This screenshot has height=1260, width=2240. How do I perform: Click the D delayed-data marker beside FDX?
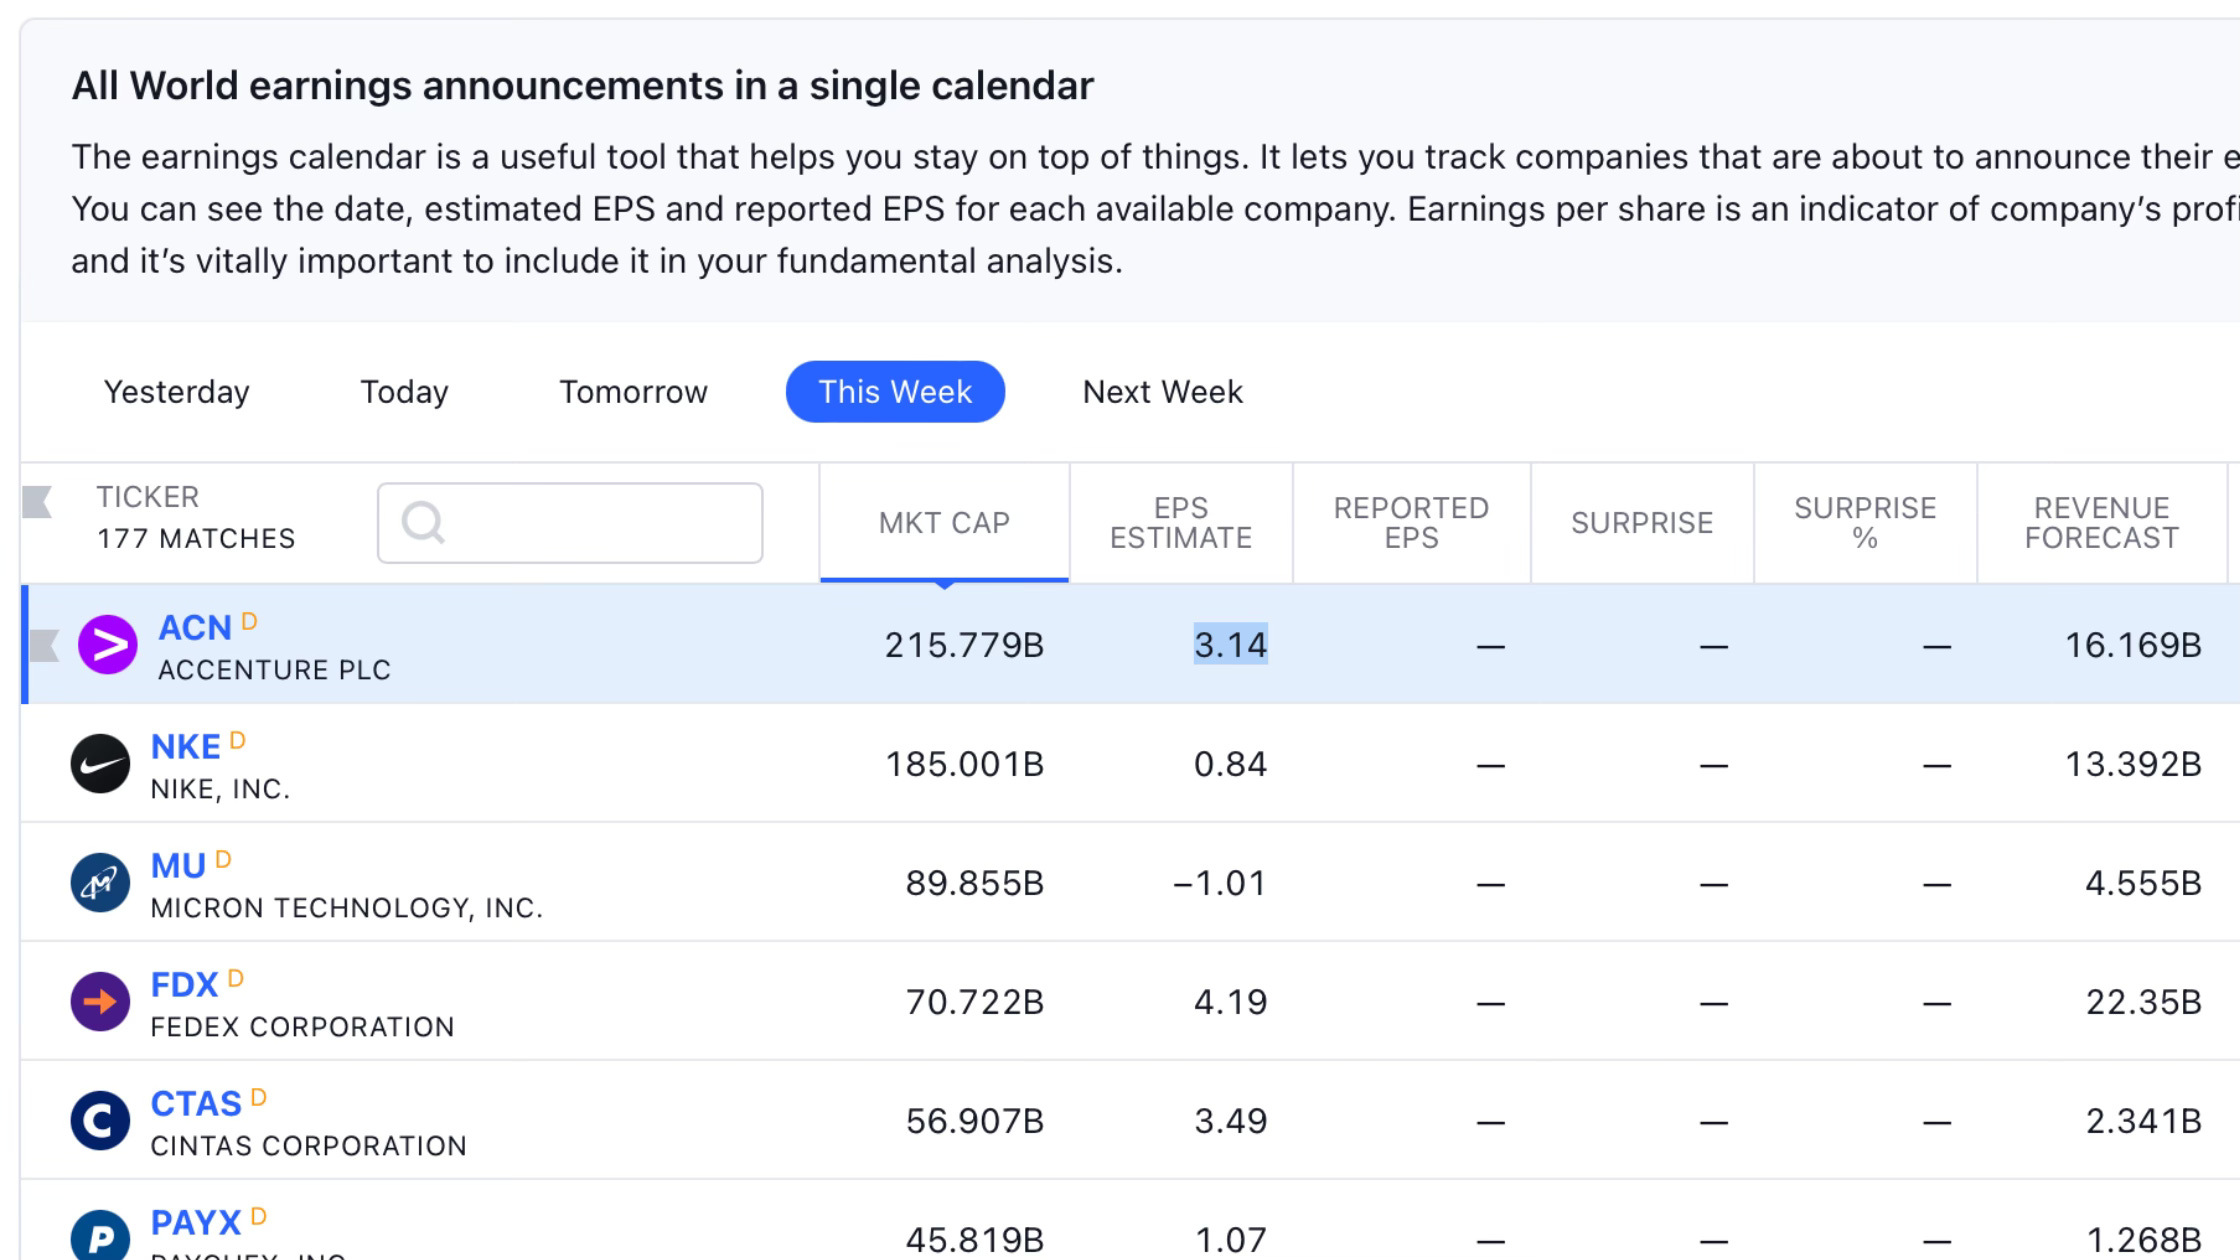236,978
